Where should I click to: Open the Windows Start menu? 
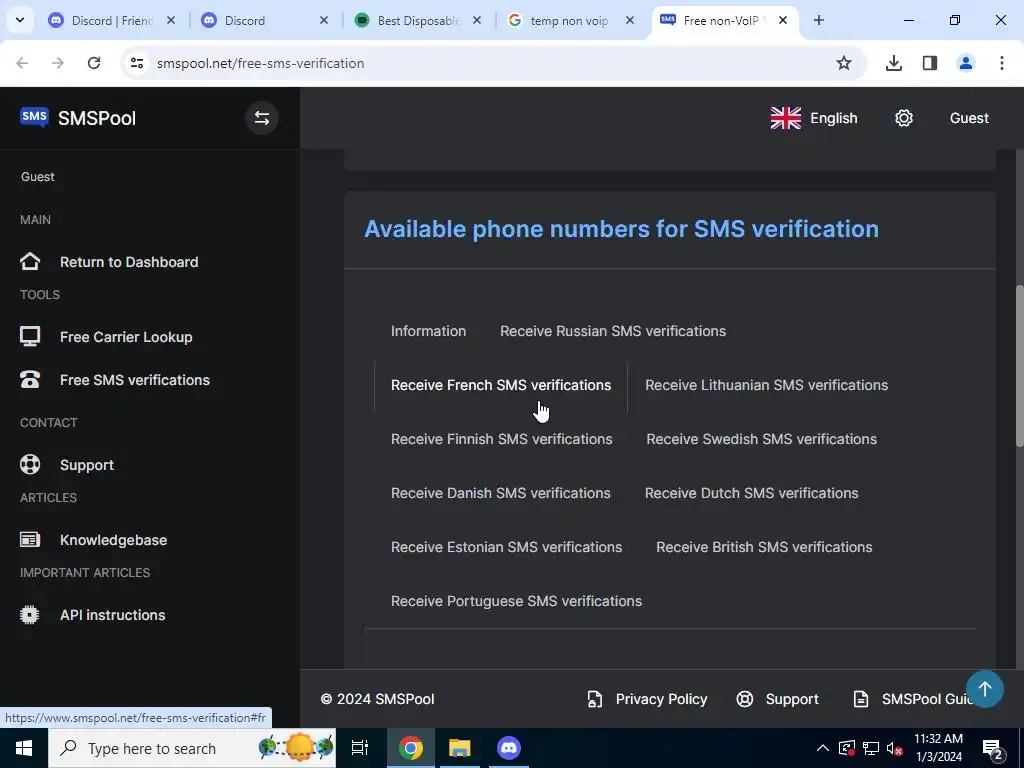pos(24,748)
